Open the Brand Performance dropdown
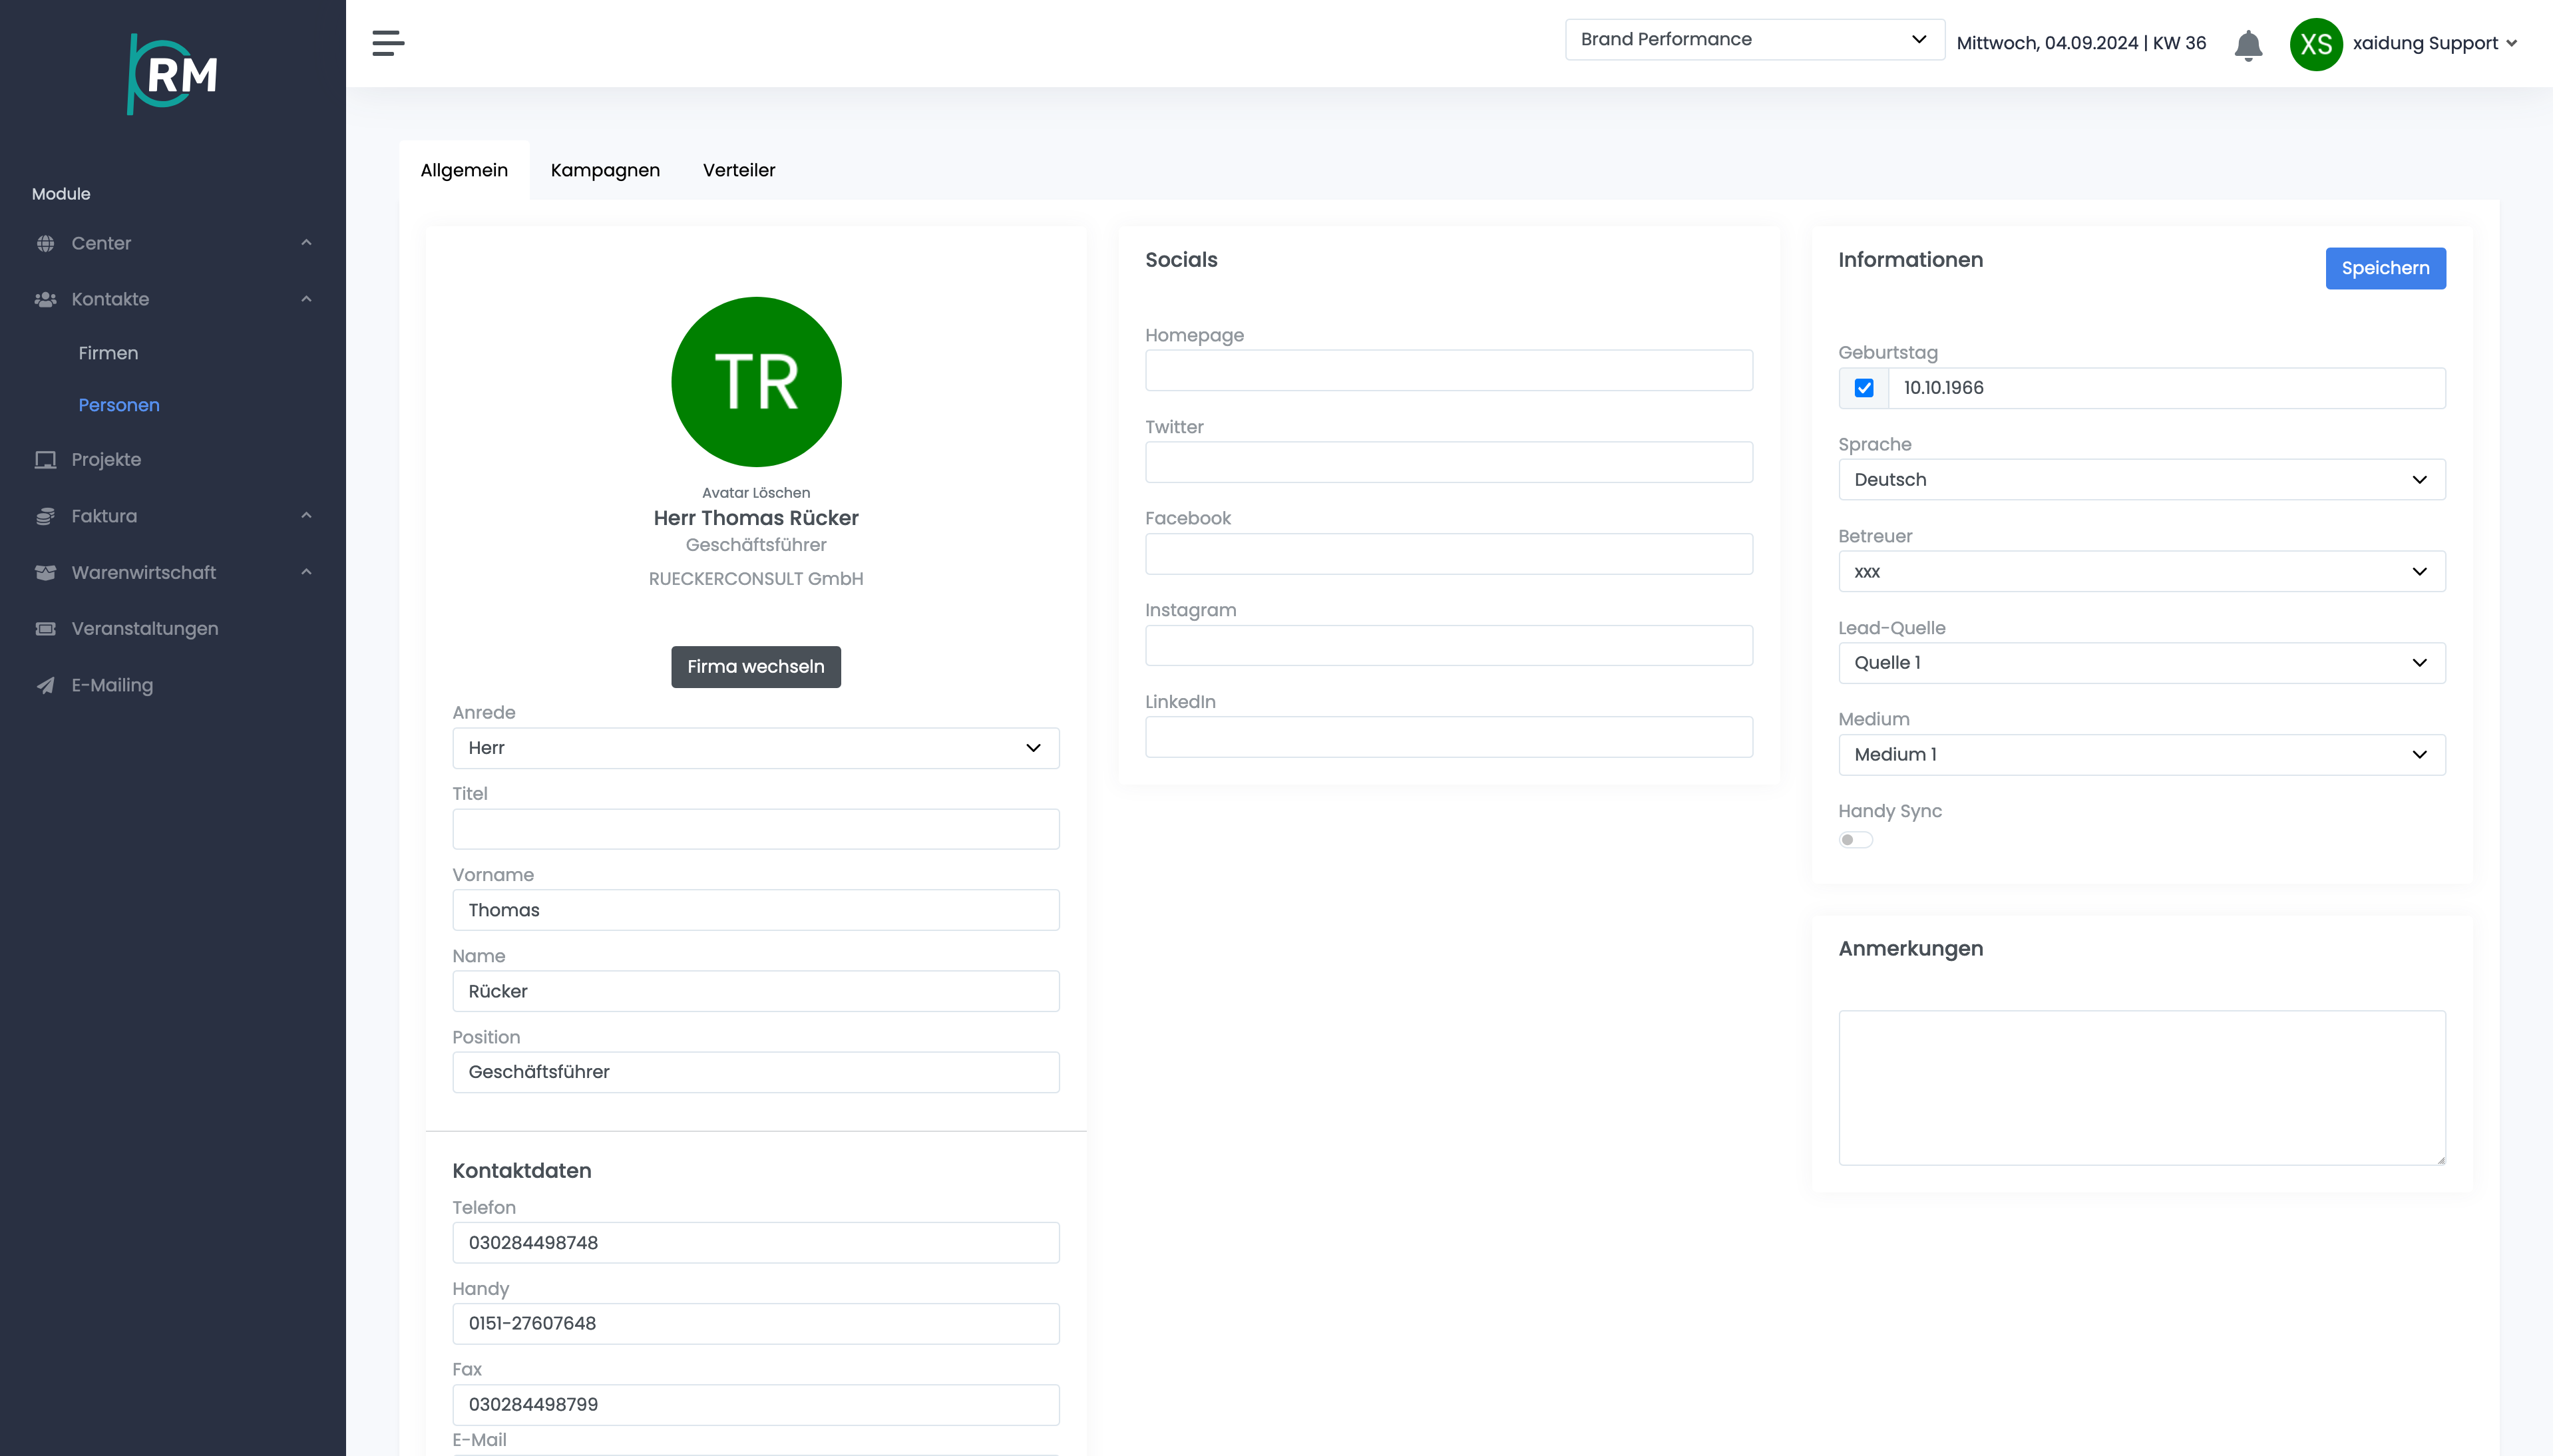This screenshot has width=2553, height=1456. point(1754,39)
